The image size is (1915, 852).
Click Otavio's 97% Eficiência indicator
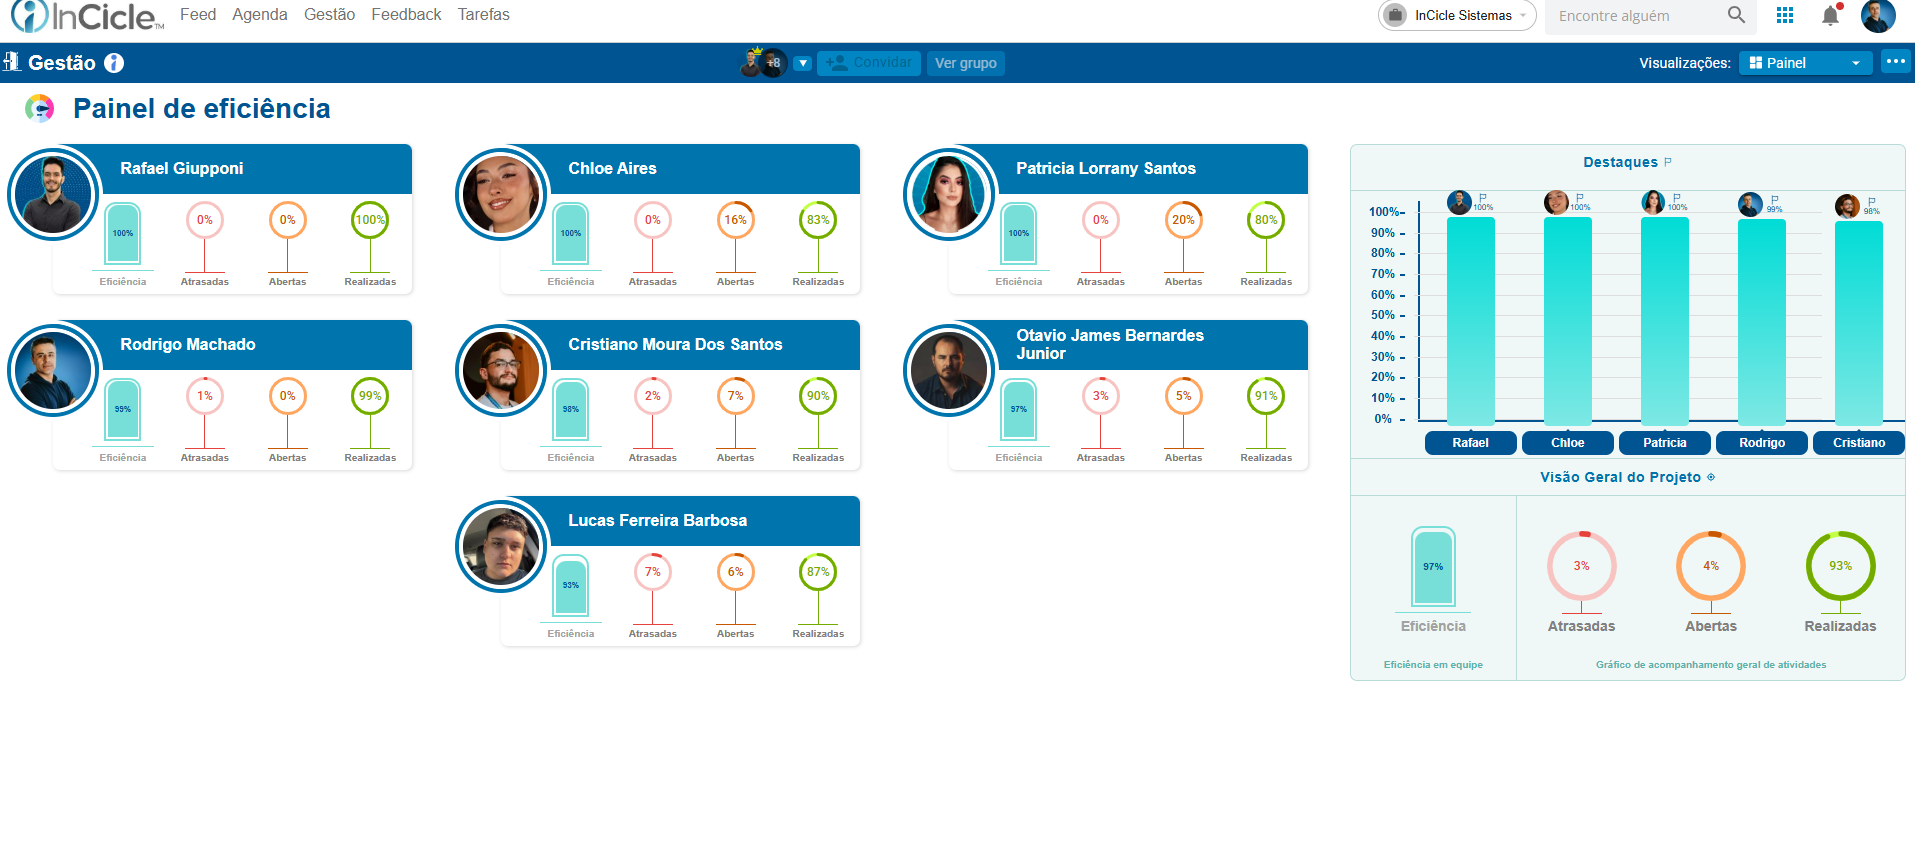[1019, 409]
